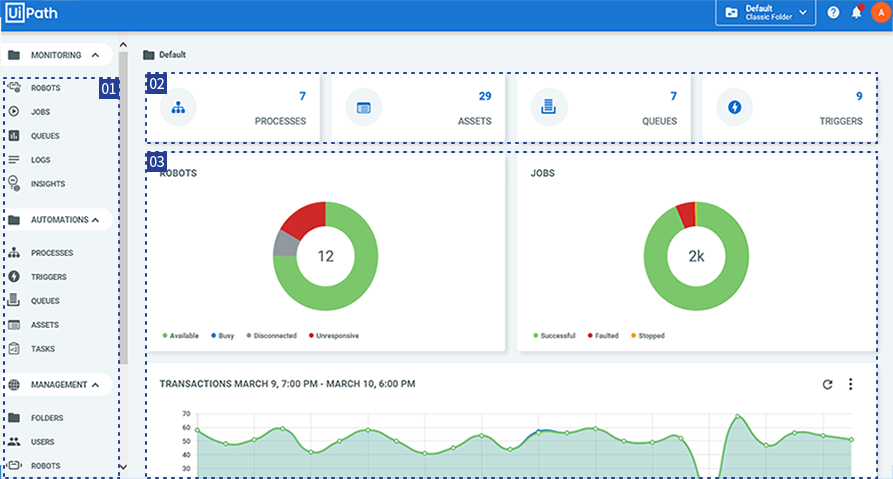Screen dimensions: 893x479
Task: Click the Monitoring Queues chart icon
Action: pos(14,136)
